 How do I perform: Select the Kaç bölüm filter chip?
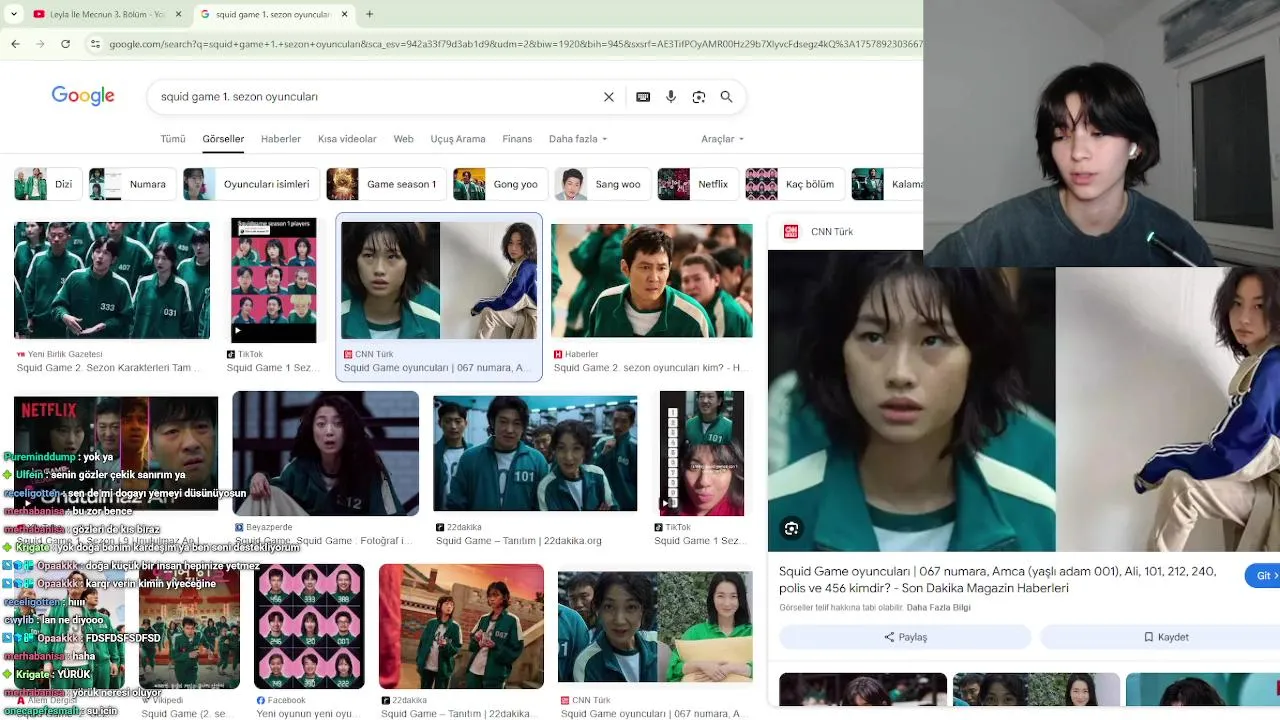pos(794,184)
